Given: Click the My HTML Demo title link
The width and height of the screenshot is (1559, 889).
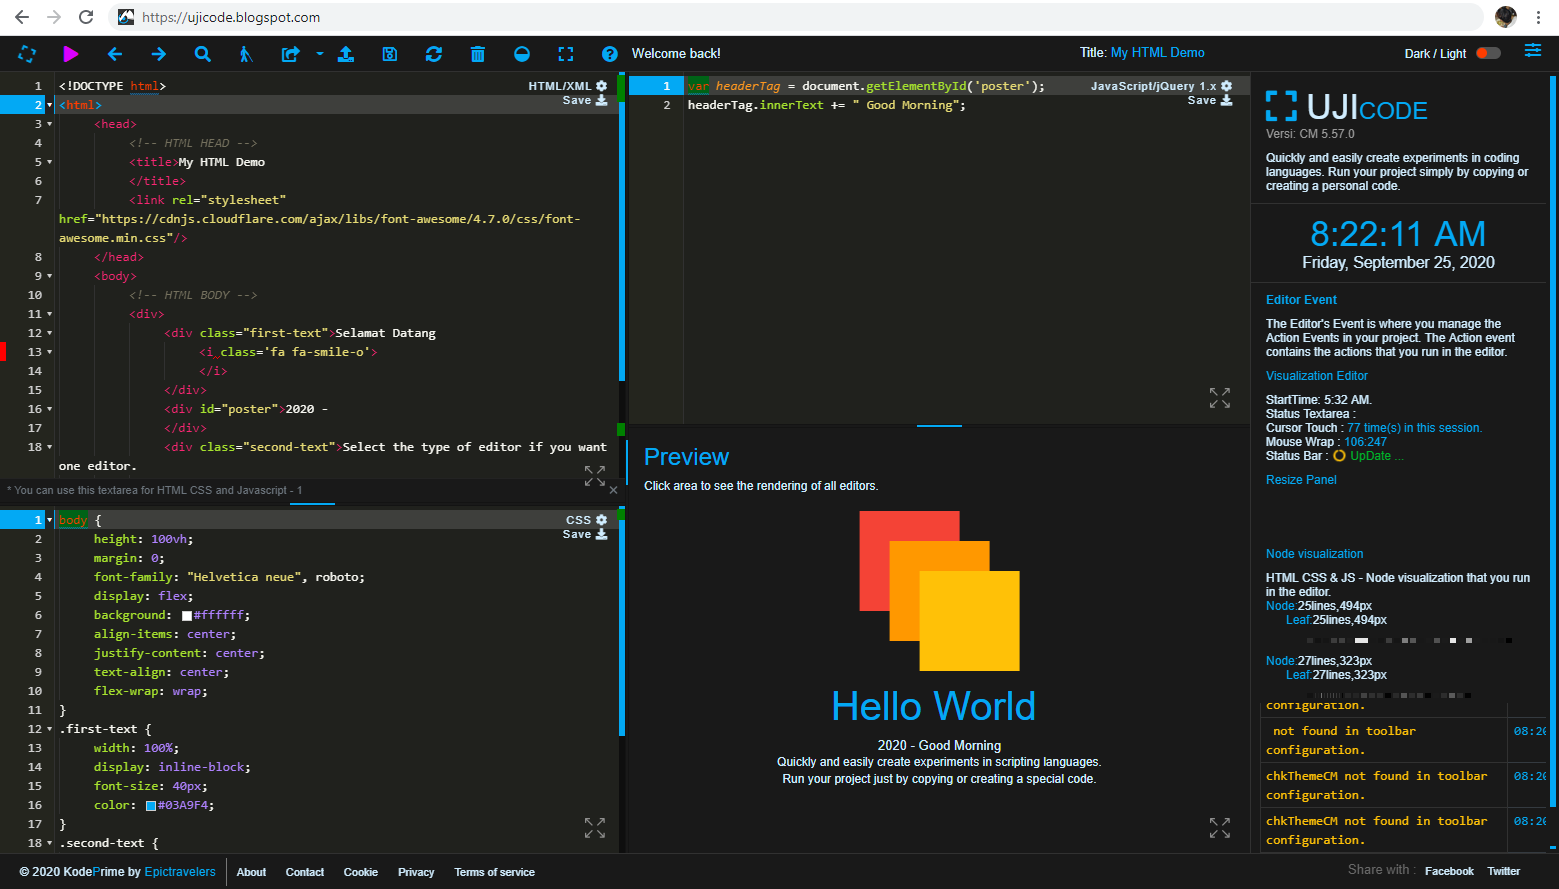Looking at the screenshot, I should tap(1158, 53).
